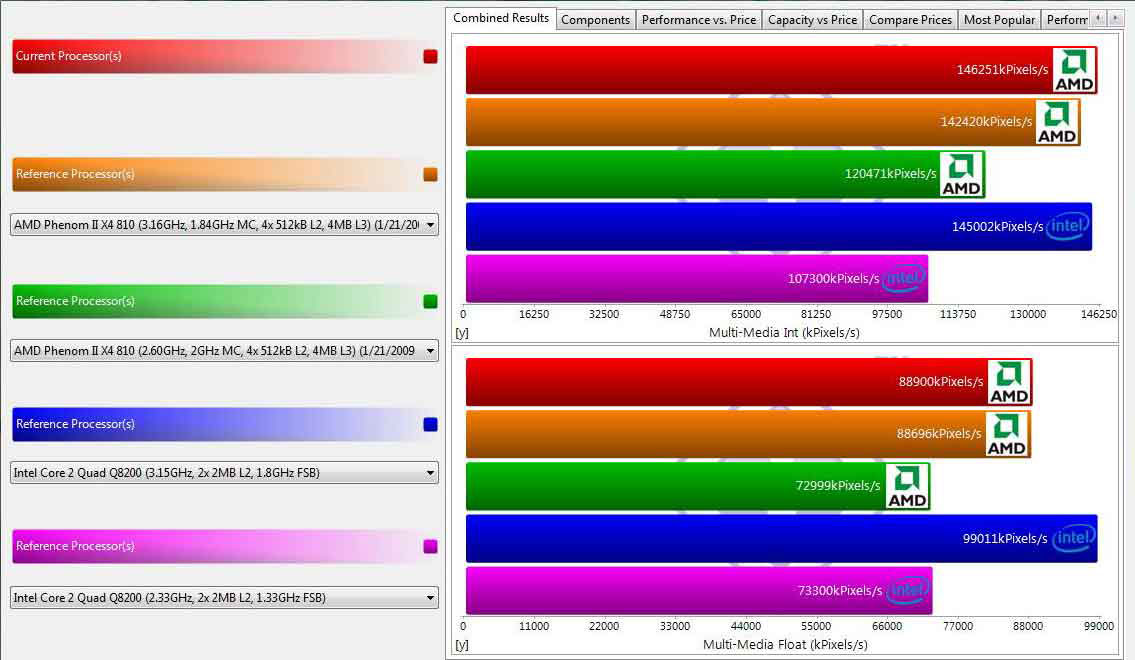Click the green Reference Processor color swatch
This screenshot has height=660, width=1135.
pos(431,301)
